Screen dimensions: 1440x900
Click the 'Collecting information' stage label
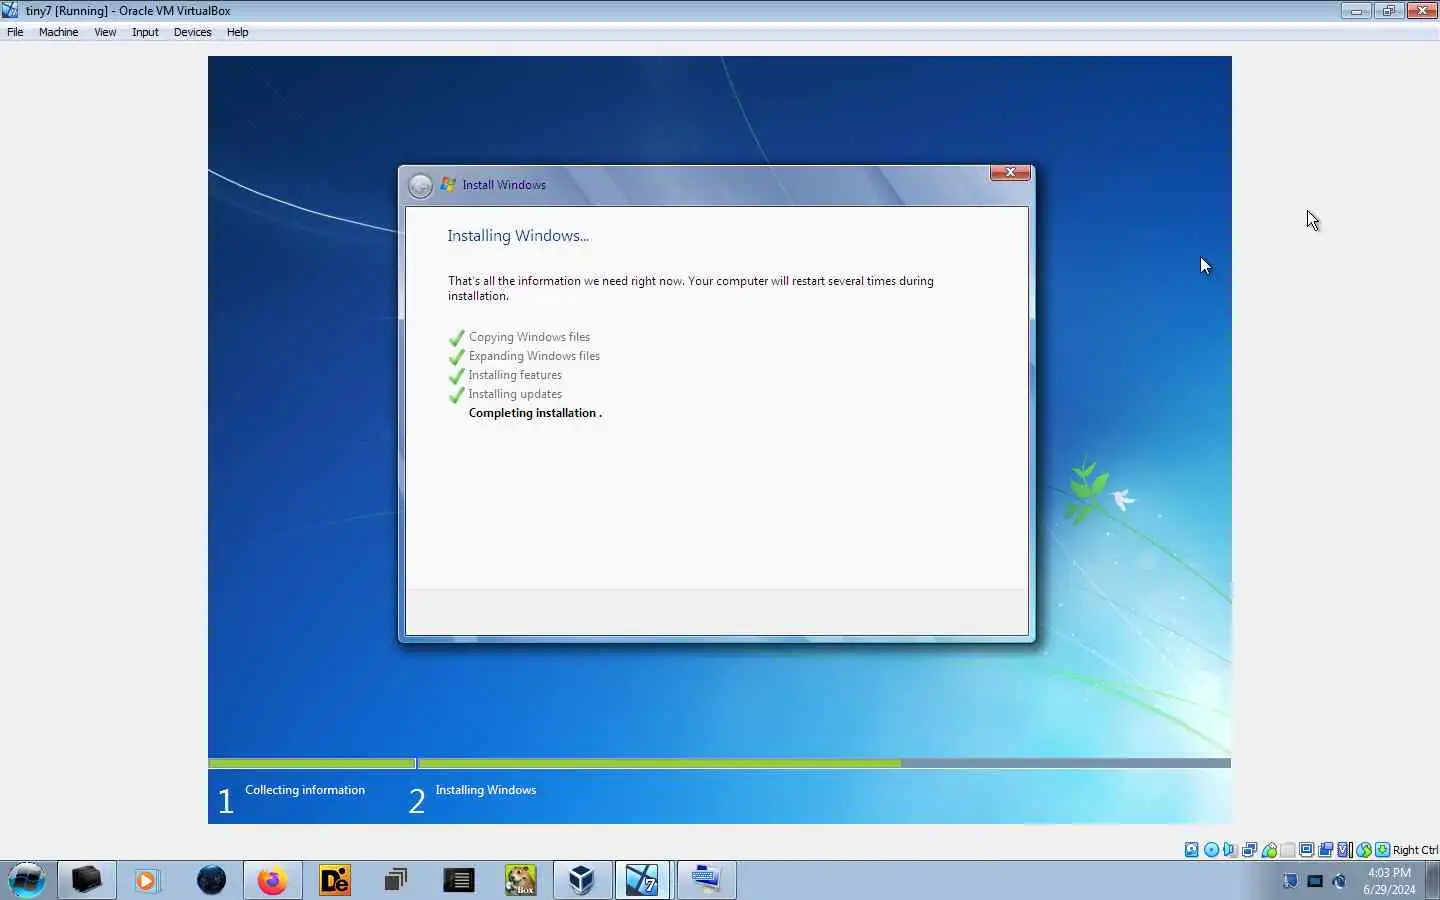point(305,790)
